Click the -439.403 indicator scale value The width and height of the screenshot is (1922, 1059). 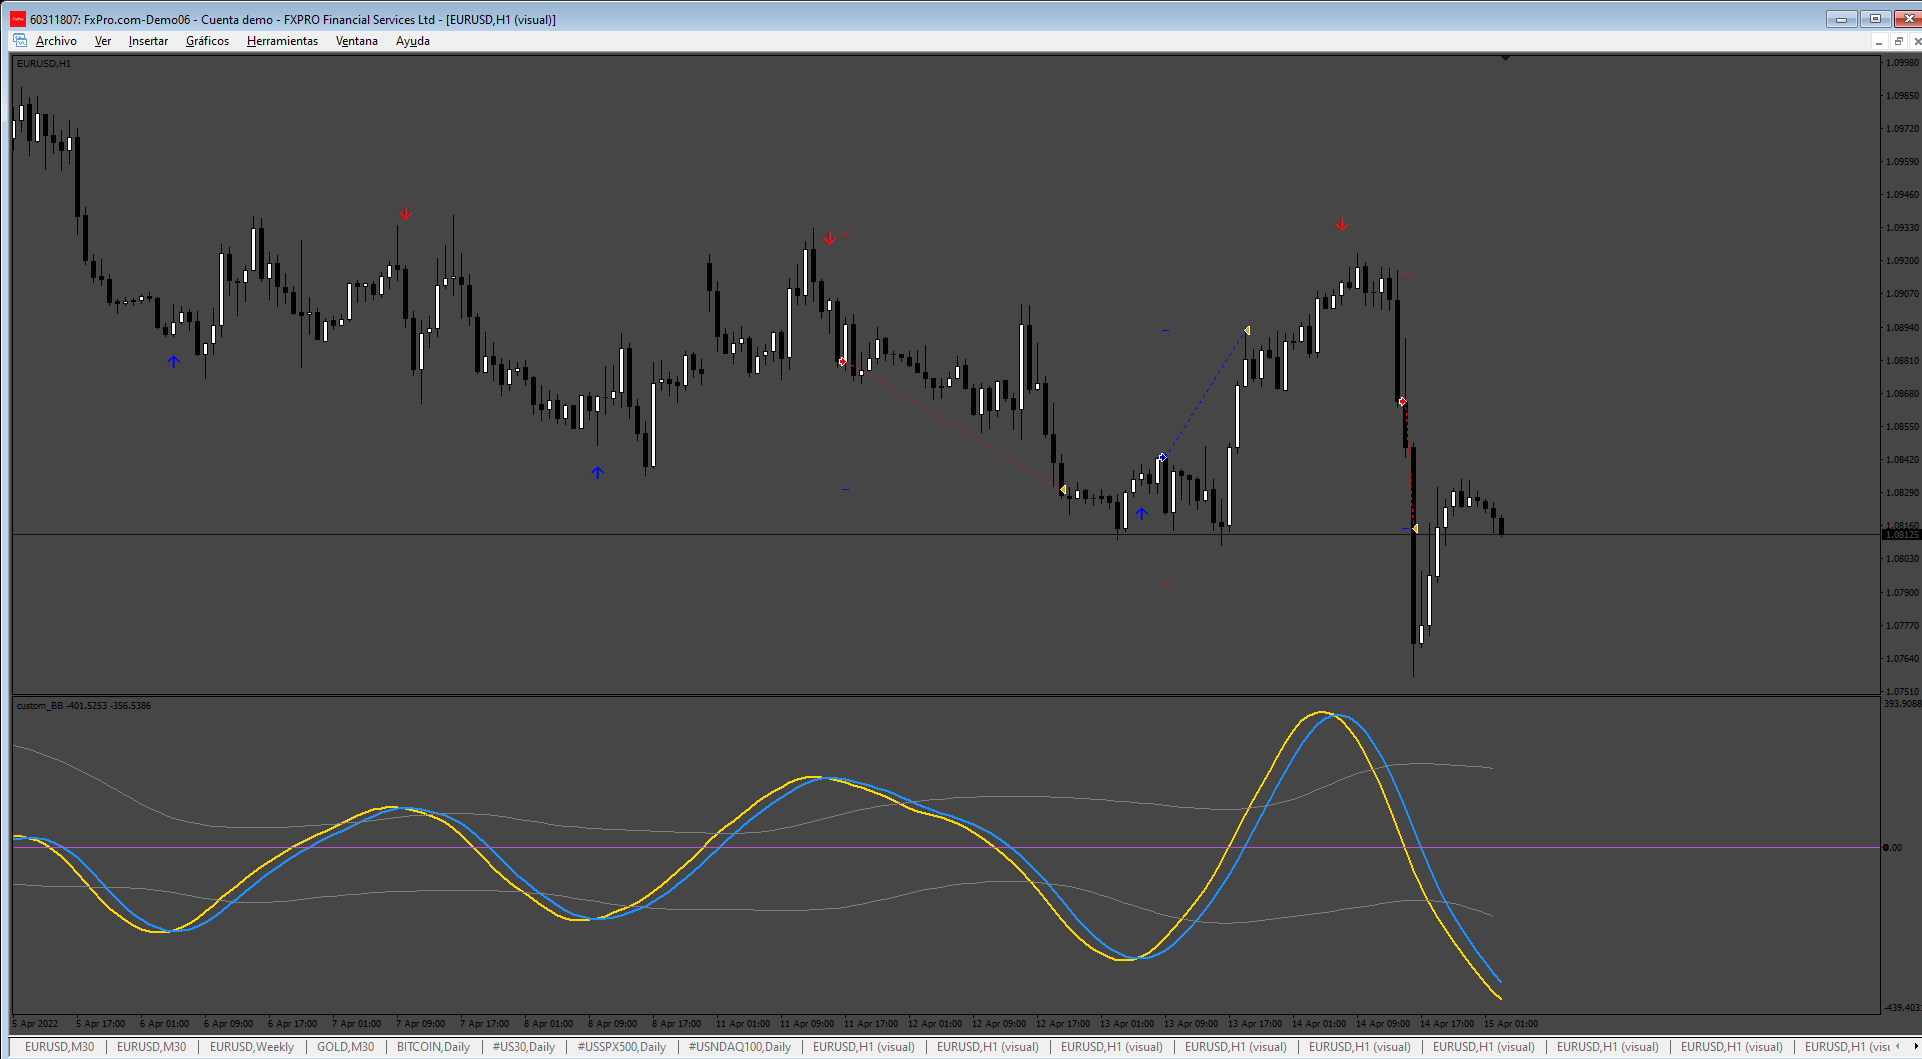pos(1902,1007)
